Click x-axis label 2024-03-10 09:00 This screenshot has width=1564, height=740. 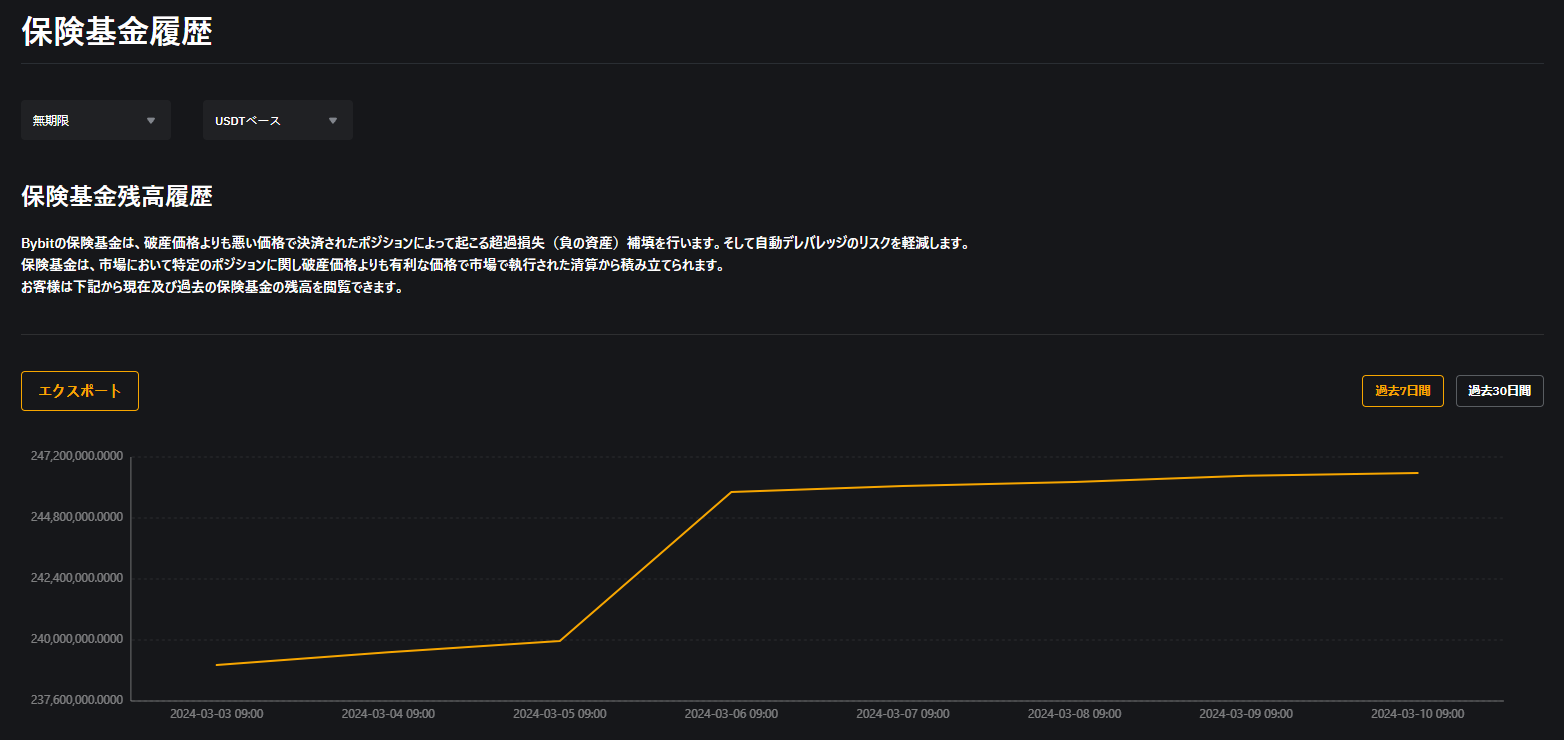[1417, 714]
